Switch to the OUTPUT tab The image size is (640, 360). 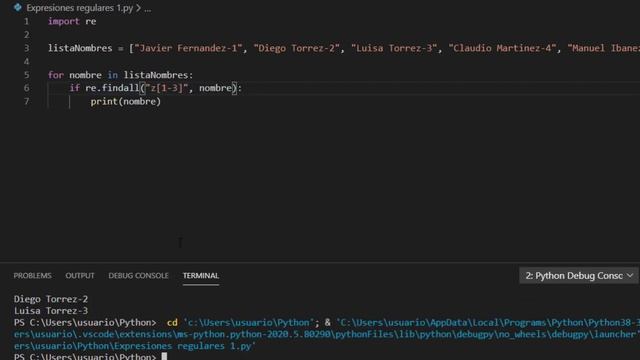(x=80, y=276)
